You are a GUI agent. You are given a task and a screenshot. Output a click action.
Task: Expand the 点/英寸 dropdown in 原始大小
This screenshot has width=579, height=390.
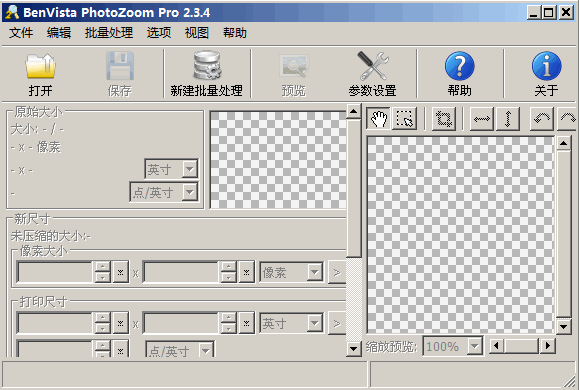tap(189, 192)
